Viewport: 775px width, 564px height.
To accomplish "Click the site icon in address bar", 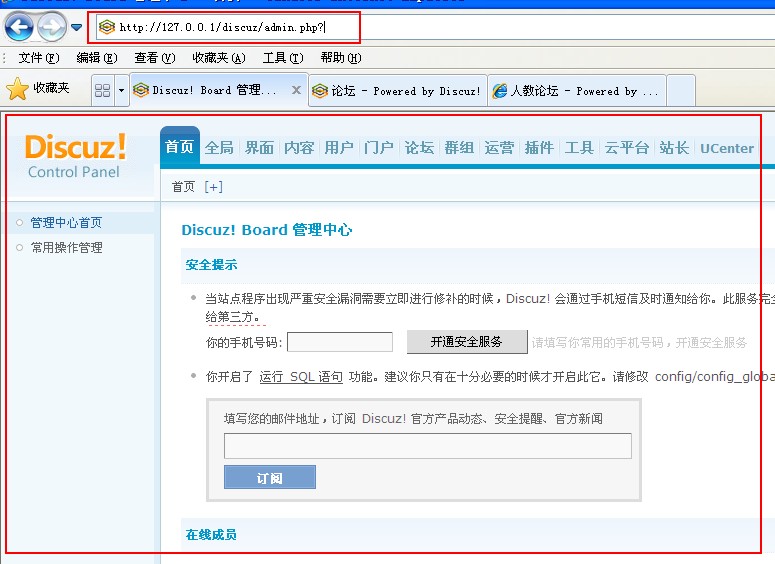I will pos(106,27).
